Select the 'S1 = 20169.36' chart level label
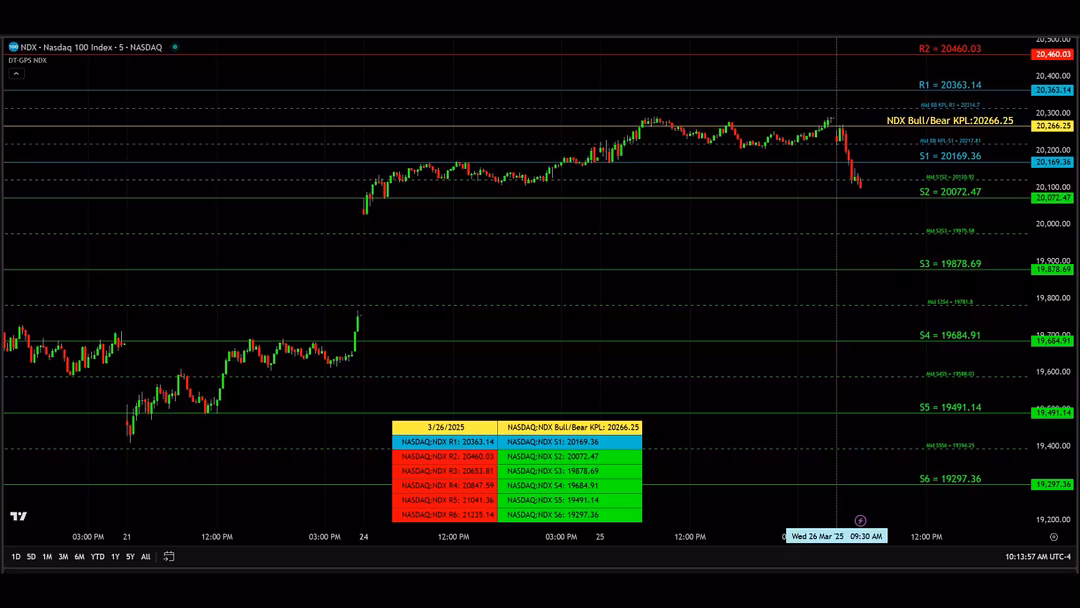 coord(950,156)
